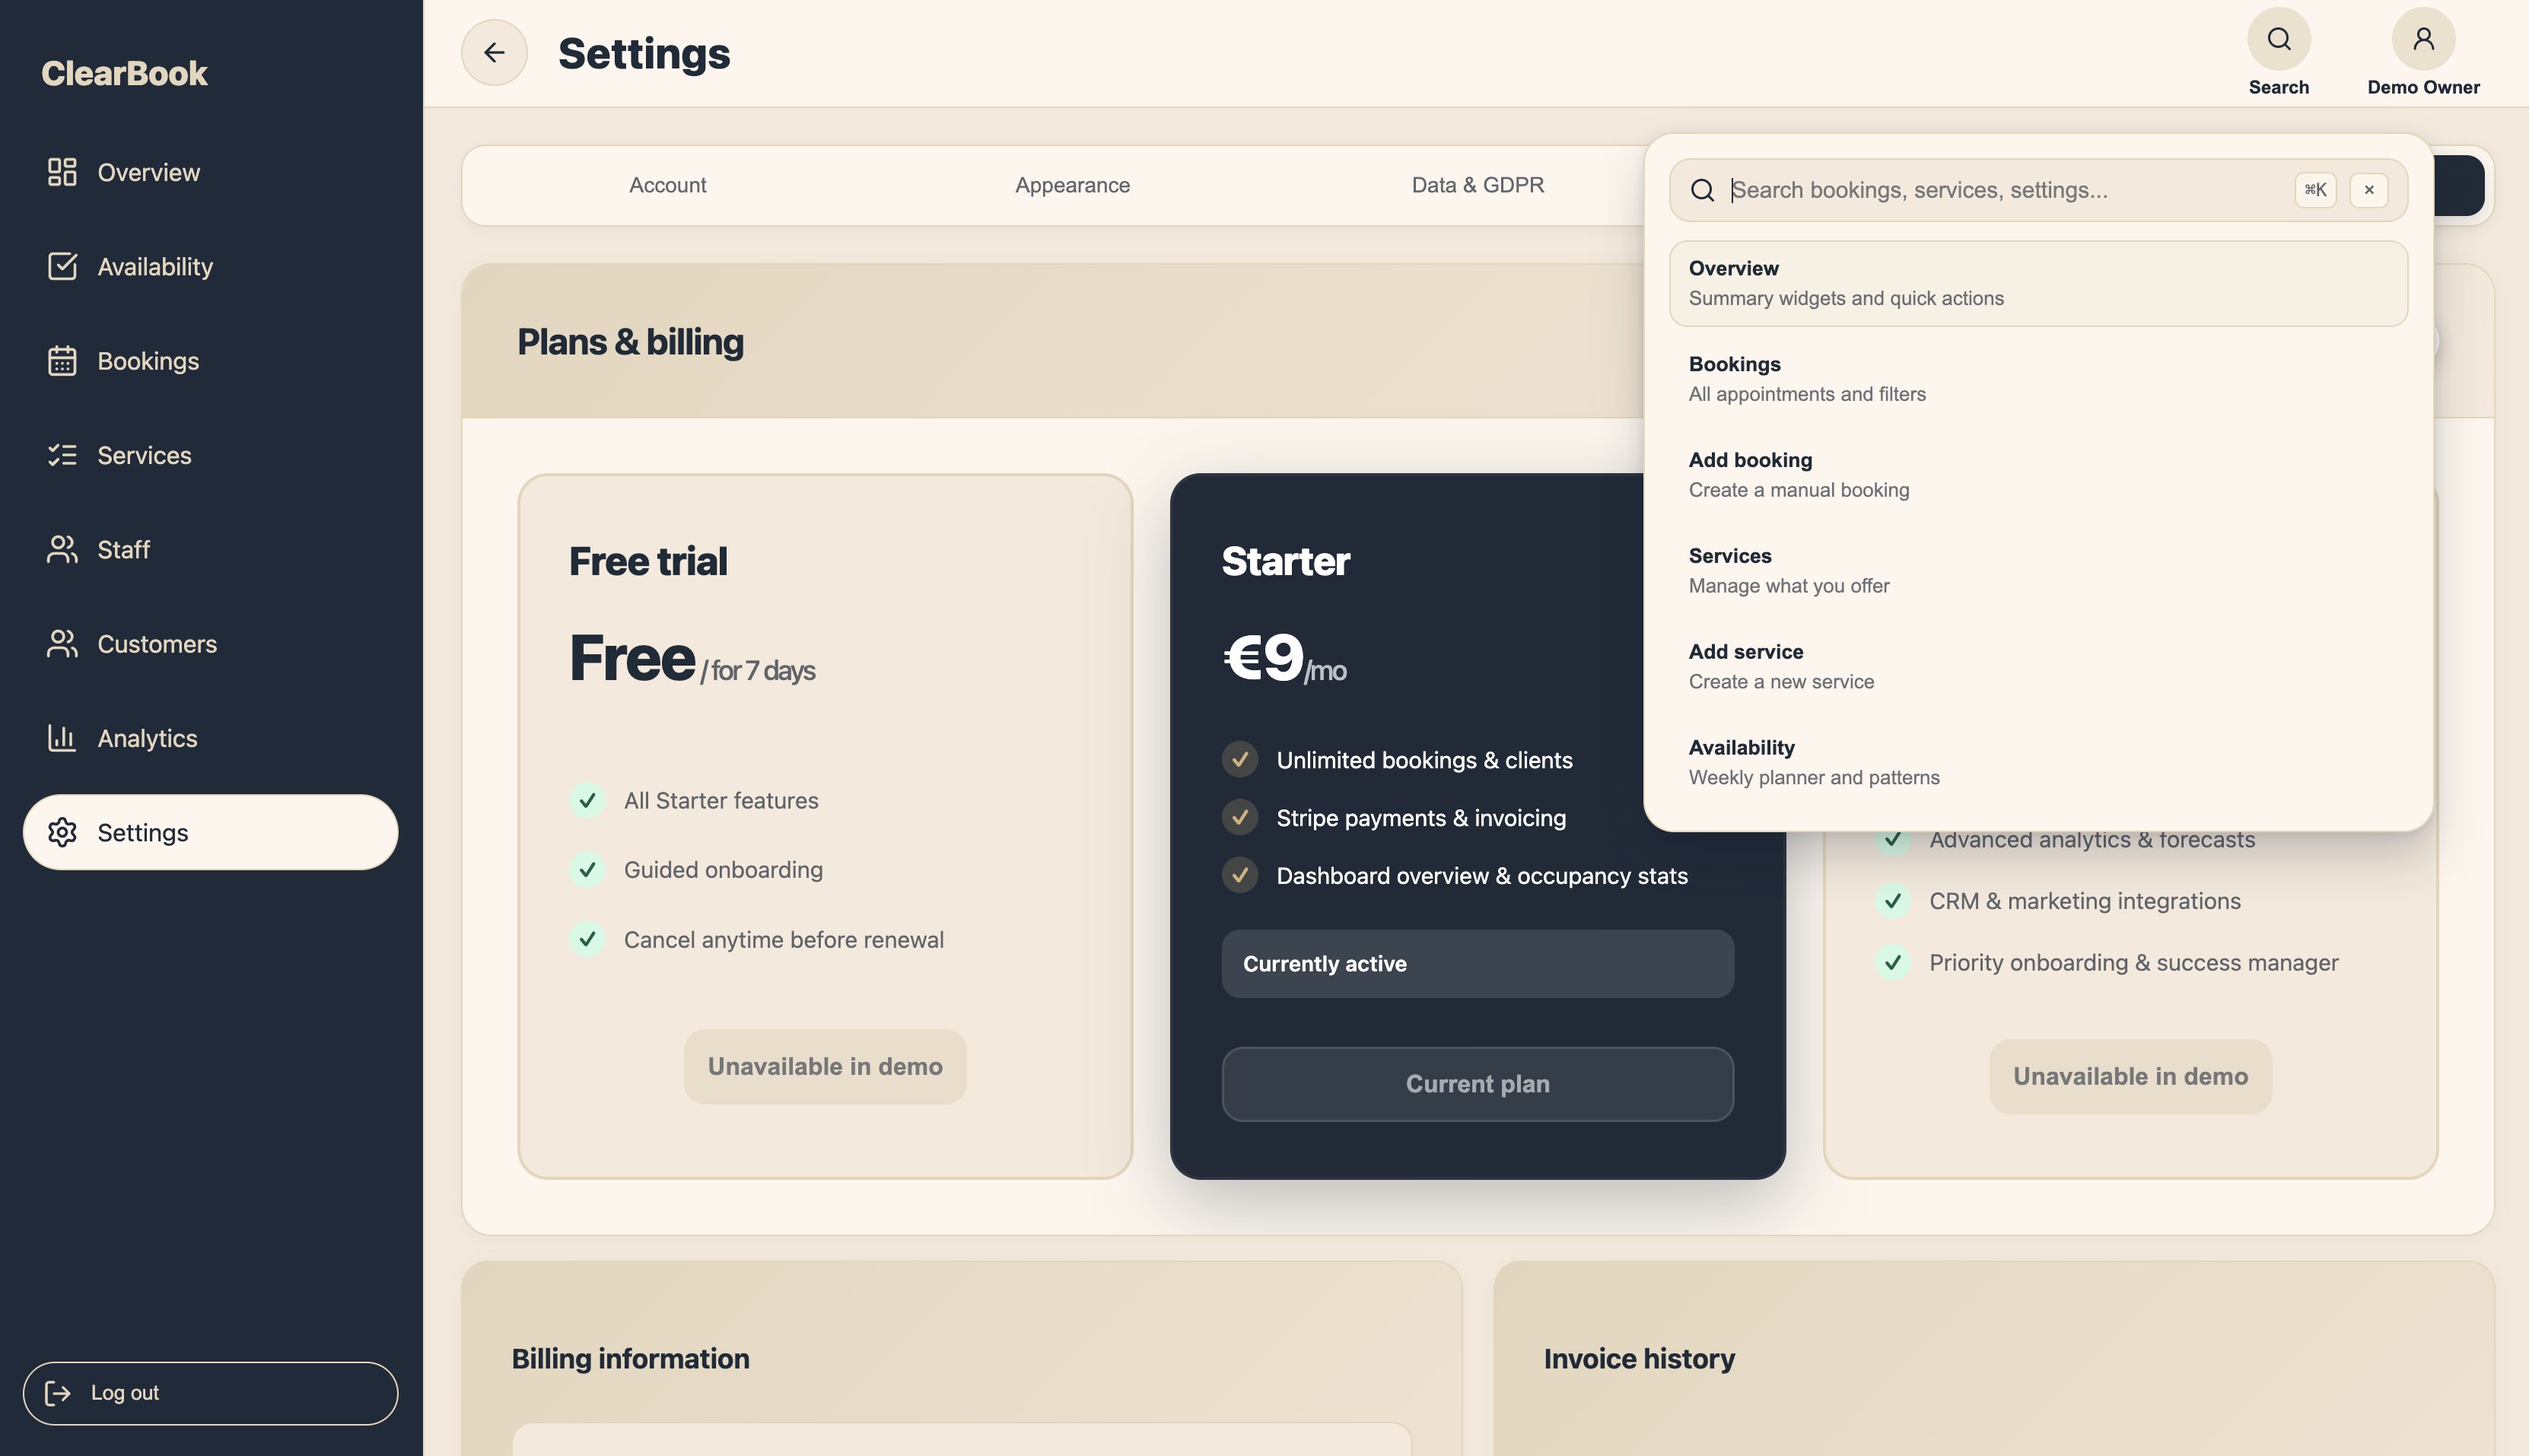Open the Appearance settings tab
This screenshot has width=2529, height=1456.
pyautogui.click(x=1072, y=185)
